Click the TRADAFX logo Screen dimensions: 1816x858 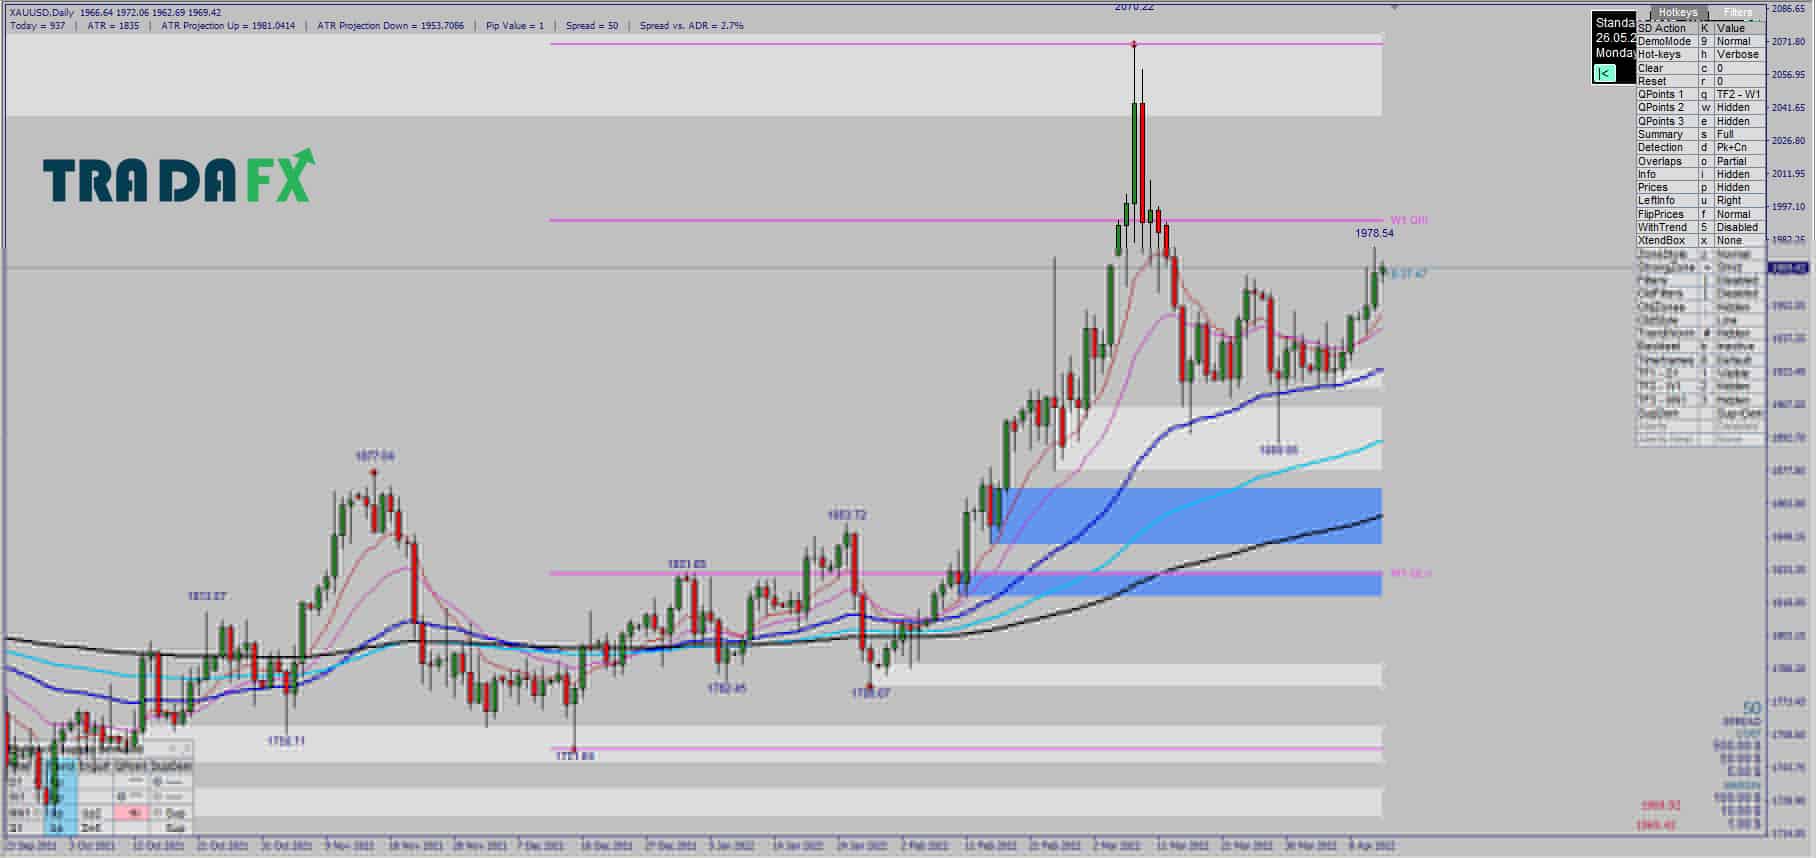180,177
